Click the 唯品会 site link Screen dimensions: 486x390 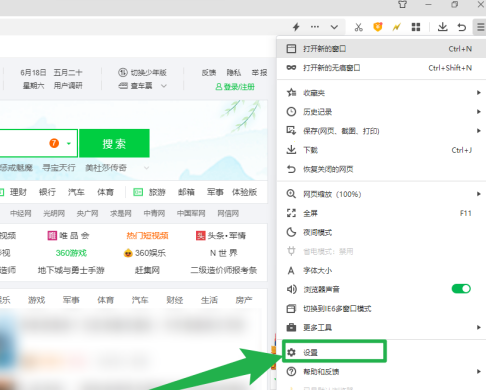[x=68, y=236]
